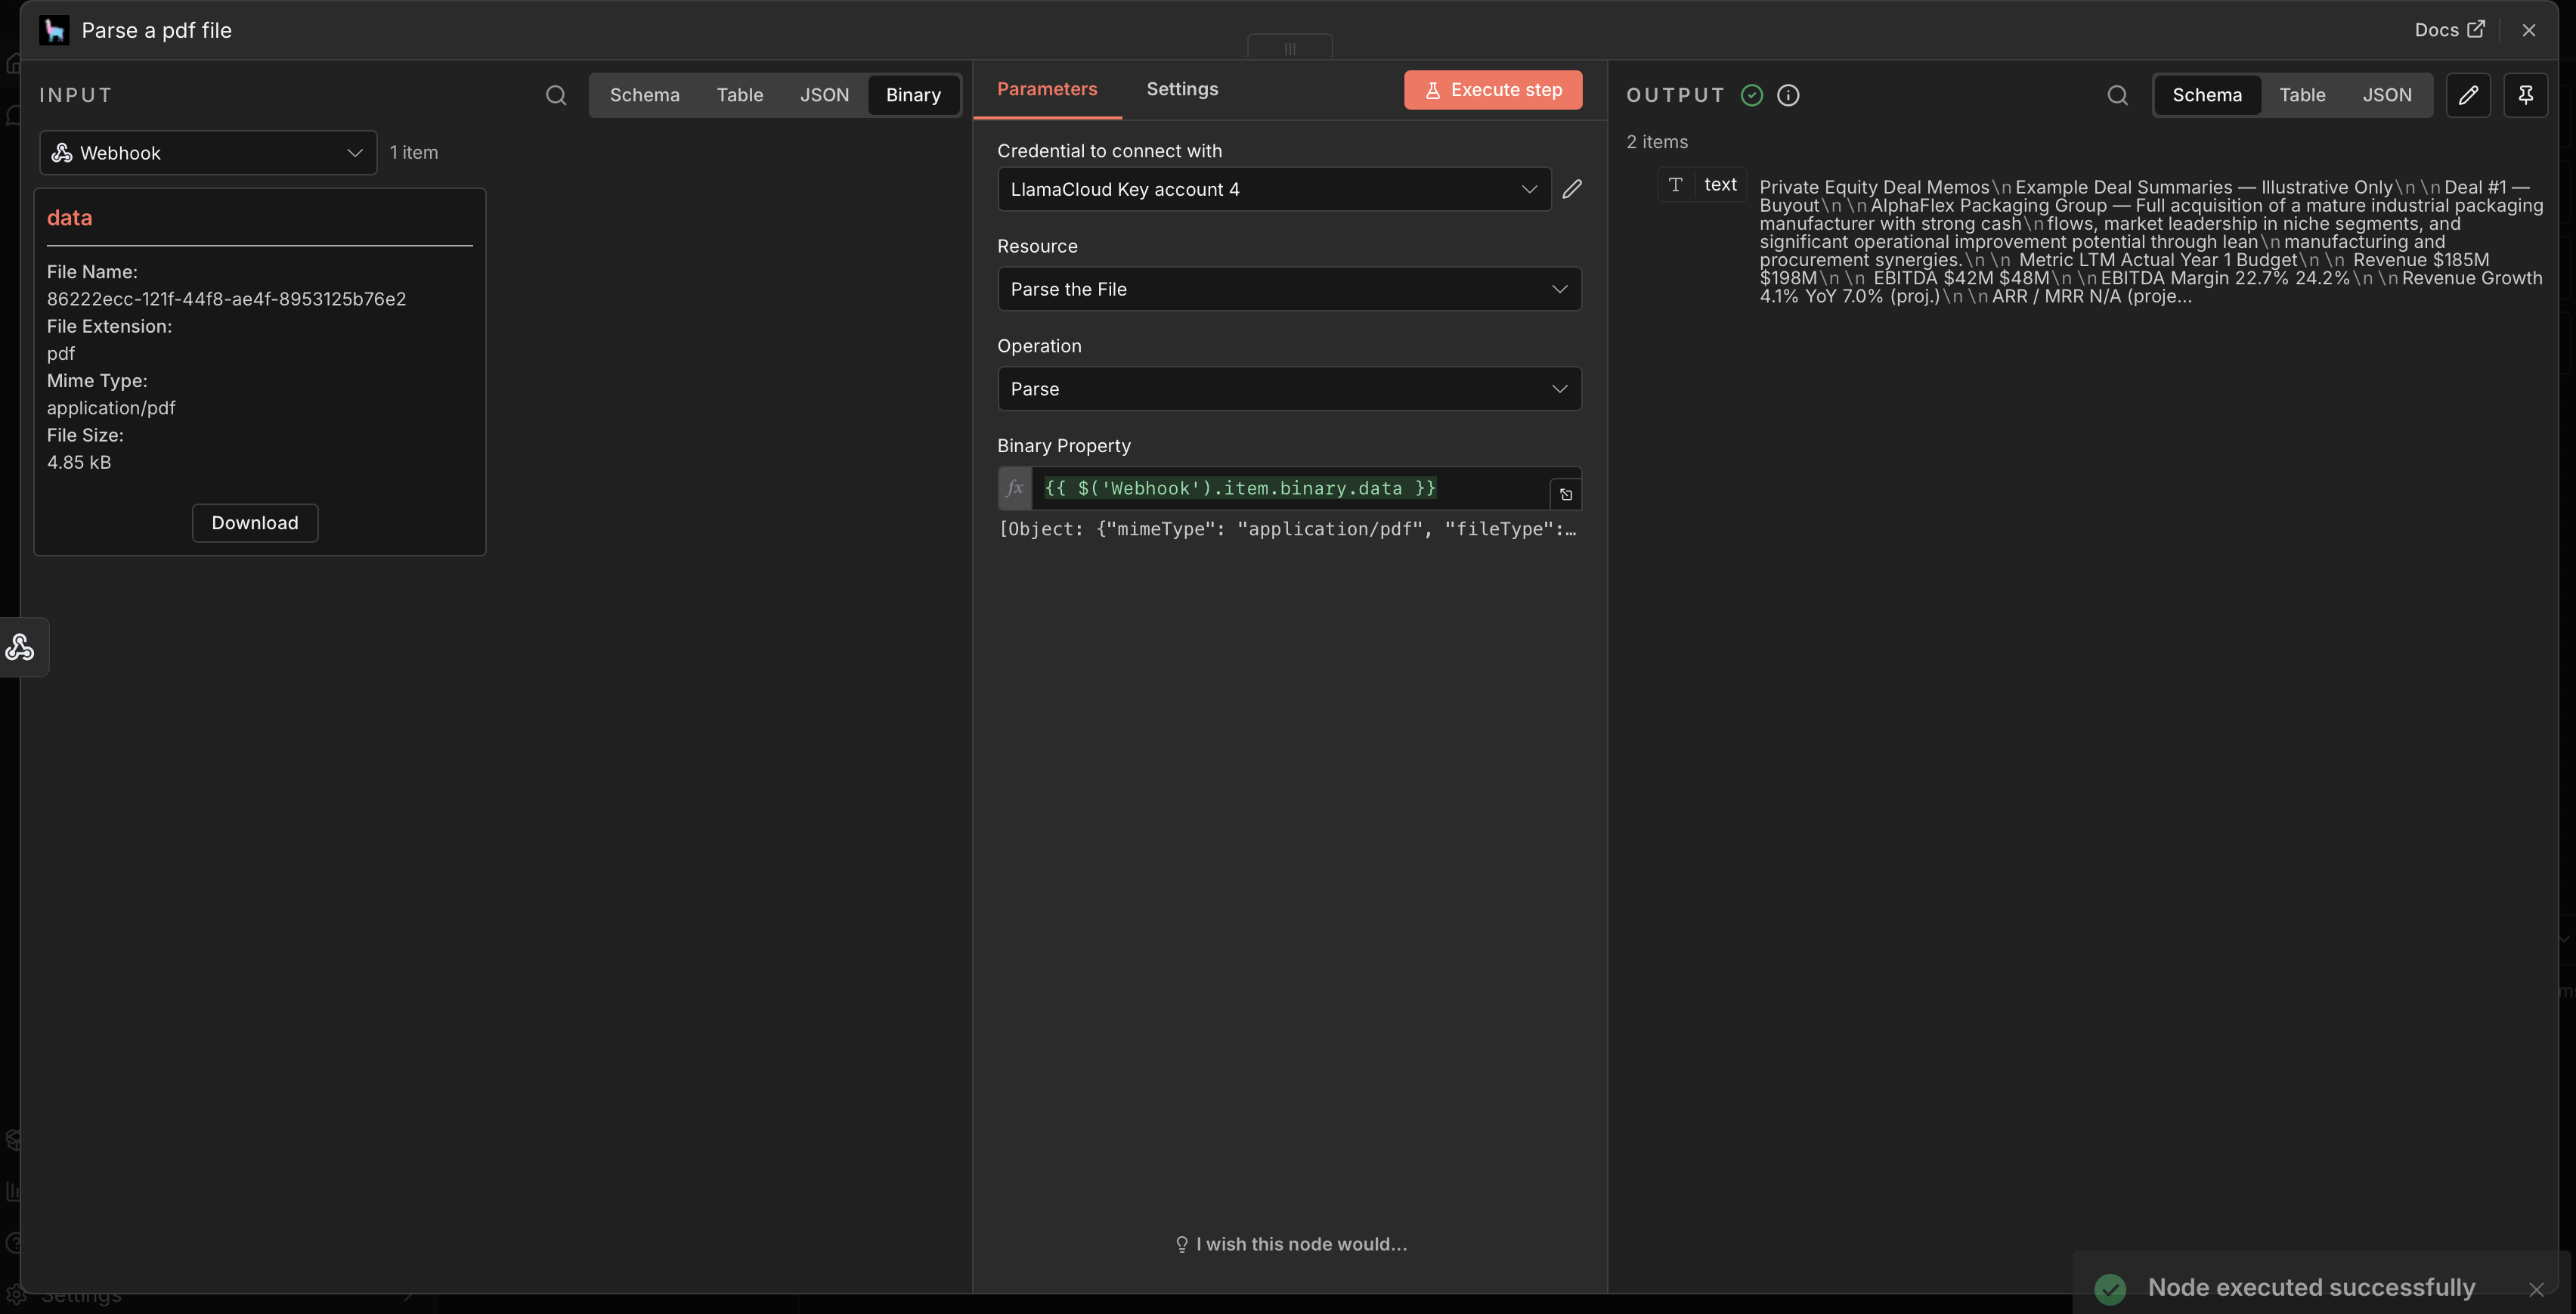
Task: Edit LlamaCloud credential via the pencil icon
Action: tap(1572, 189)
